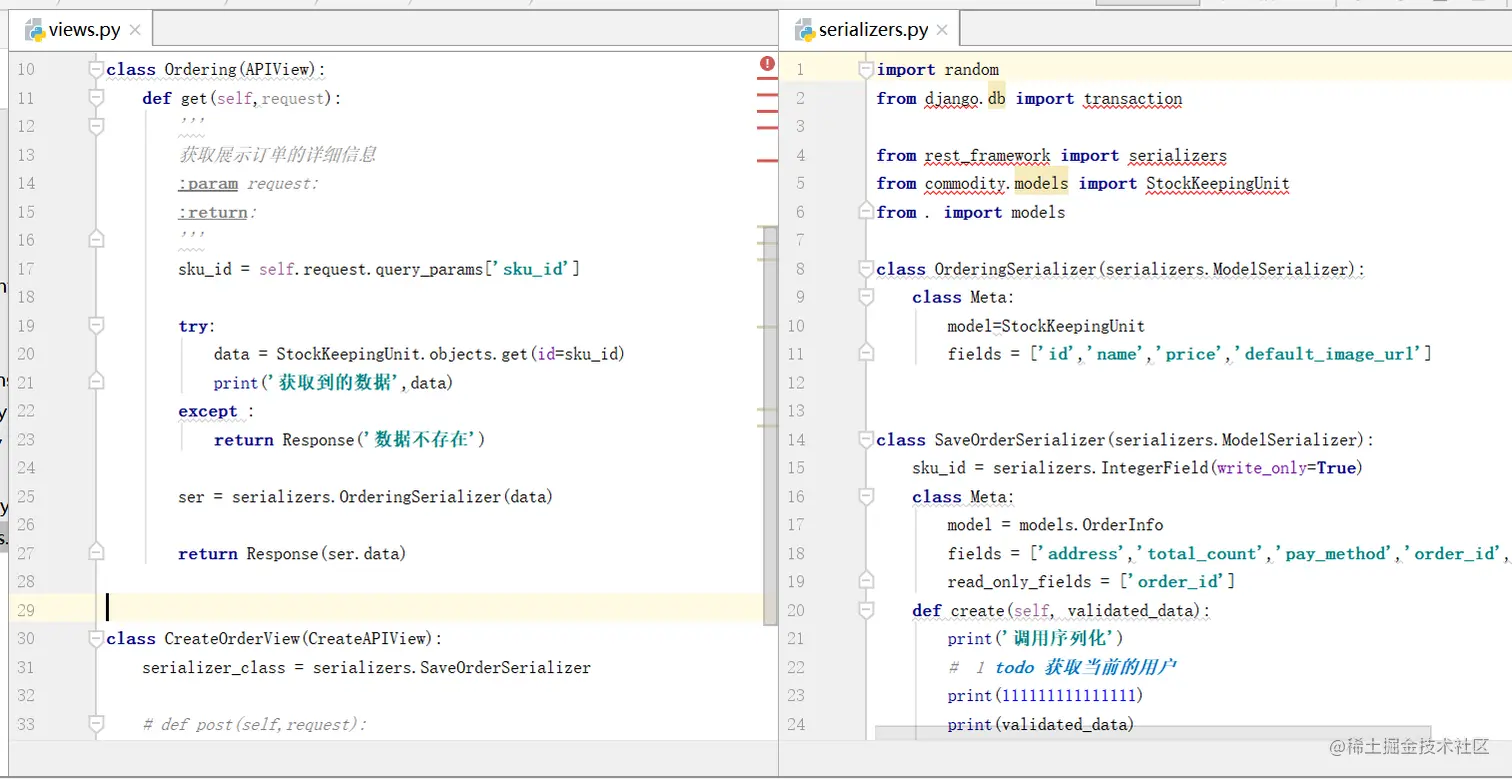Click line number 17 in views.py gutter
This screenshot has height=779, width=1512.
26,268
